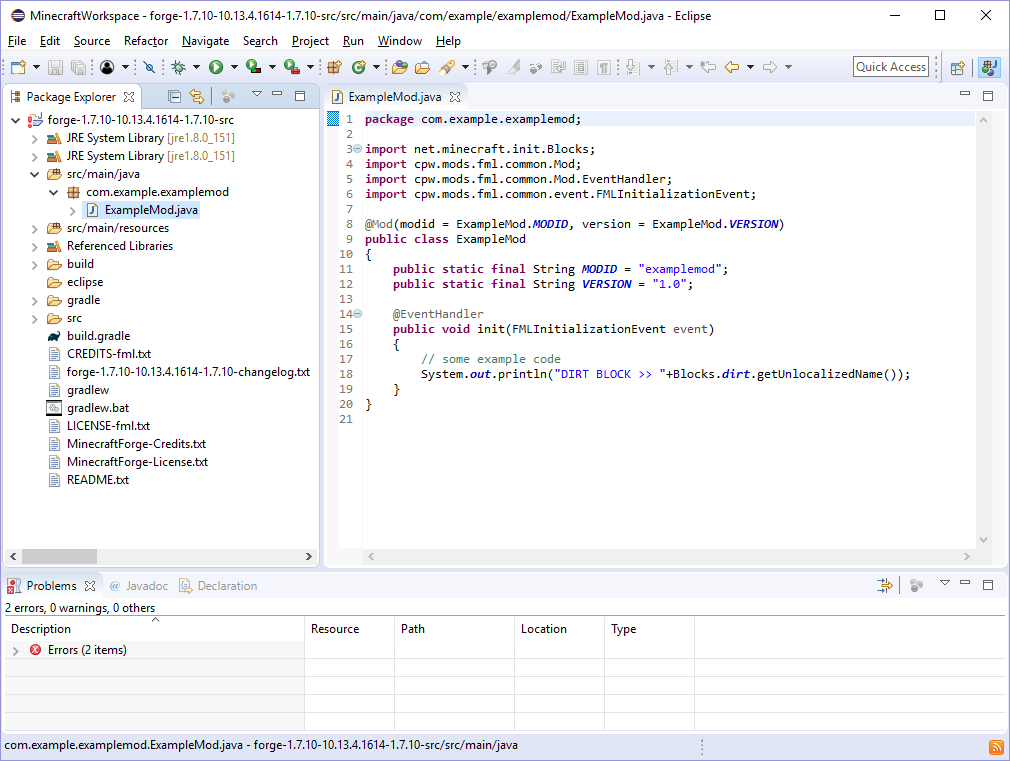Open the Back history dropdown arrow
This screenshot has width=1010, height=761.
coord(750,67)
